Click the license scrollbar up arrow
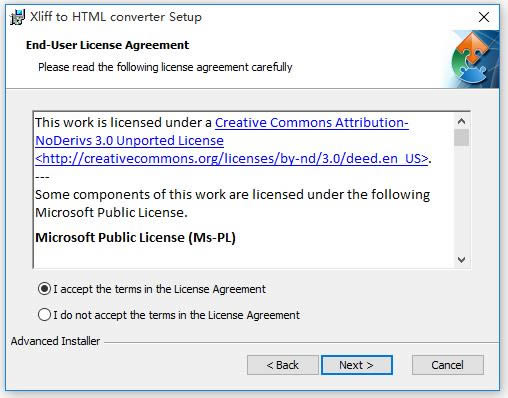This screenshot has height=398, width=508. click(x=461, y=121)
